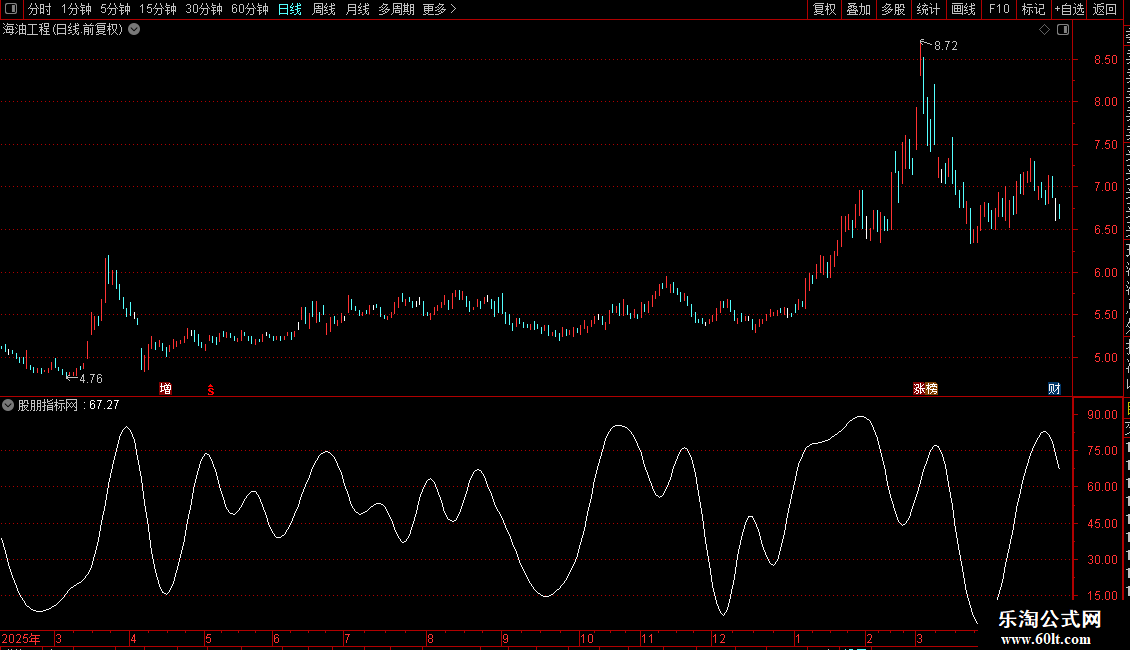
Task: Click the 7.00 price axis label
Action: click(x=1105, y=187)
